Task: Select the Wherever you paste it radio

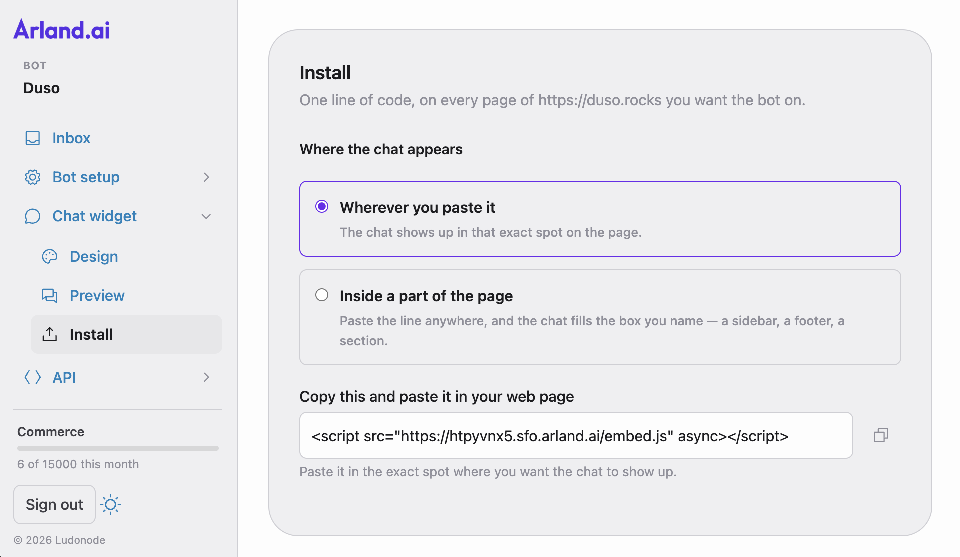Action: click(x=321, y=206)
